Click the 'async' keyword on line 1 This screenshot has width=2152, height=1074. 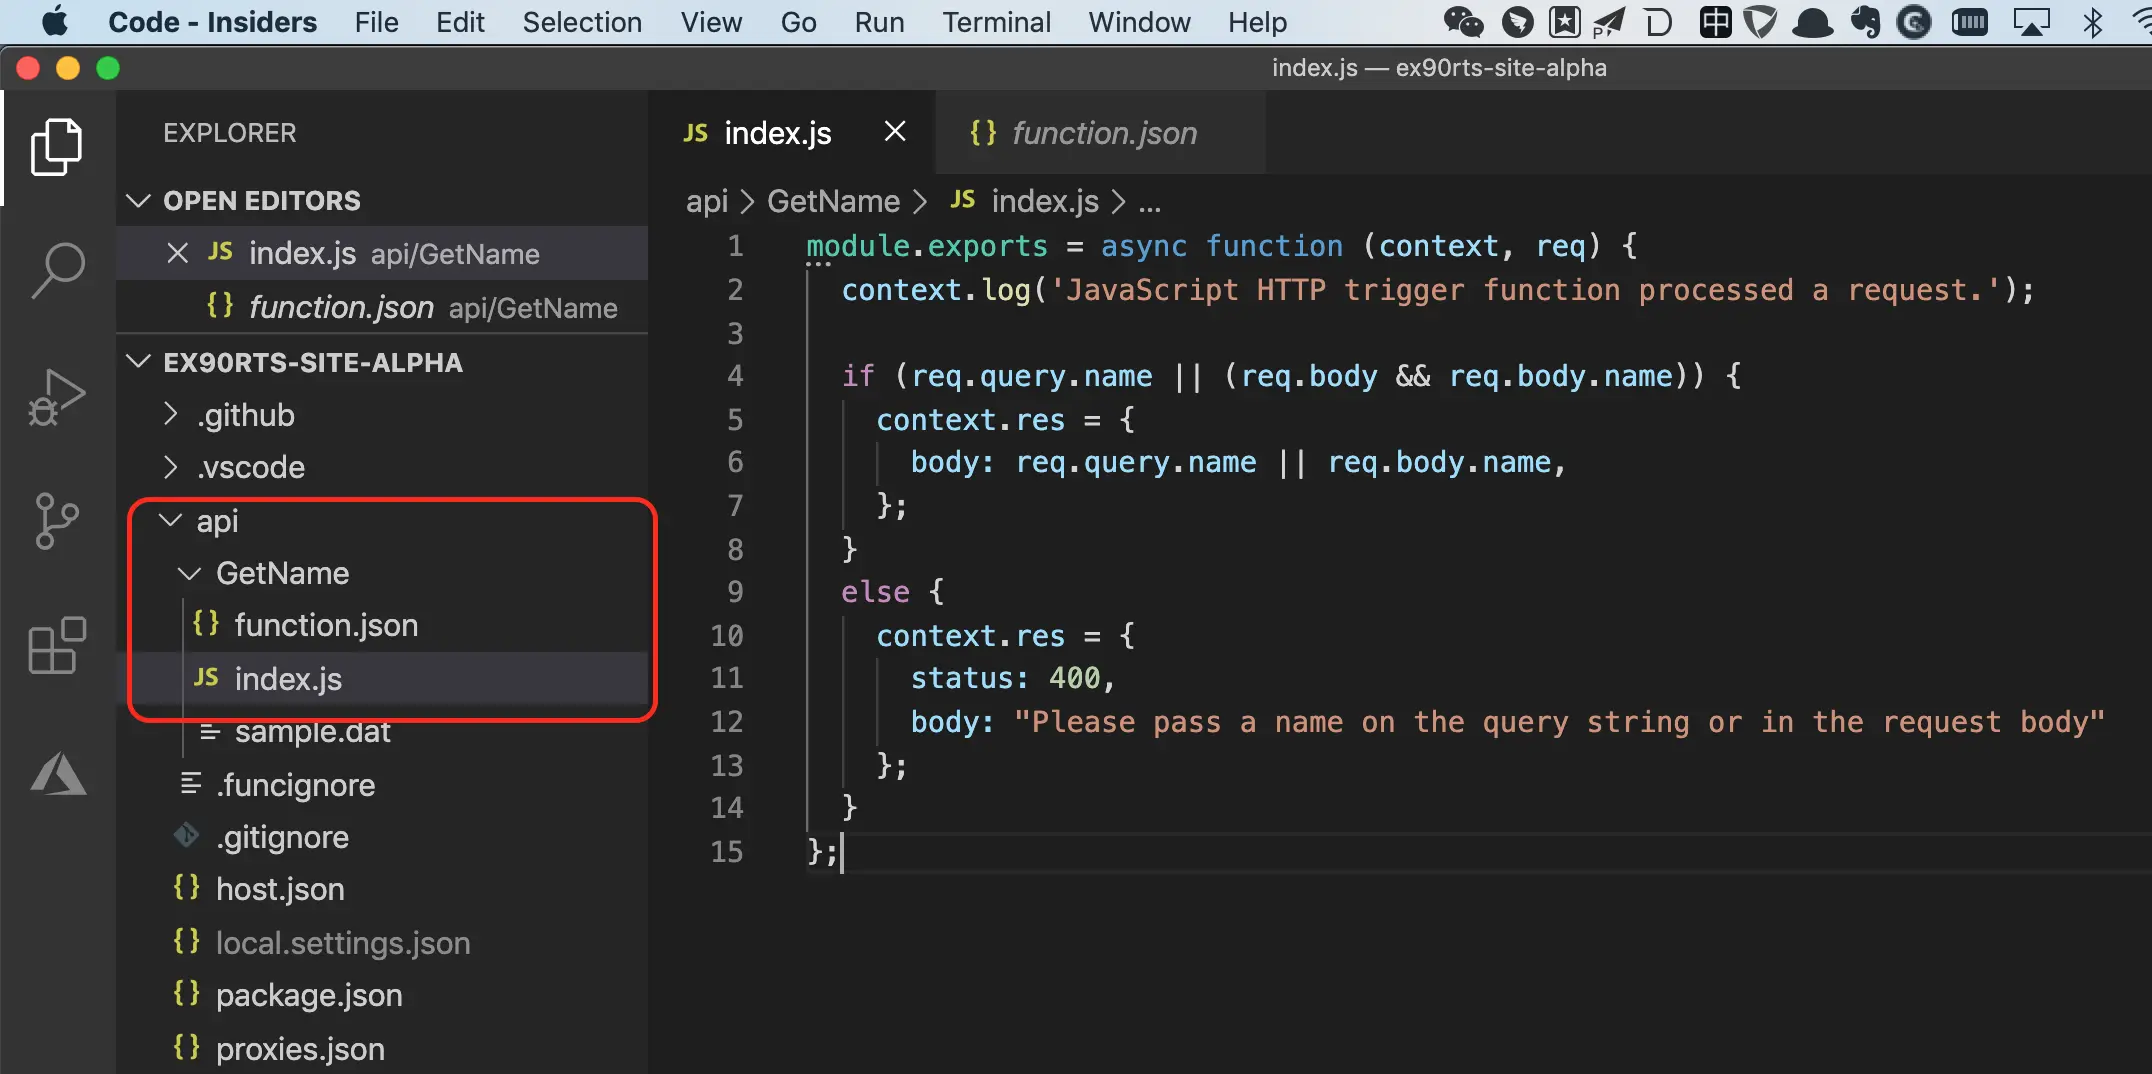click(x=1144, y=246)
